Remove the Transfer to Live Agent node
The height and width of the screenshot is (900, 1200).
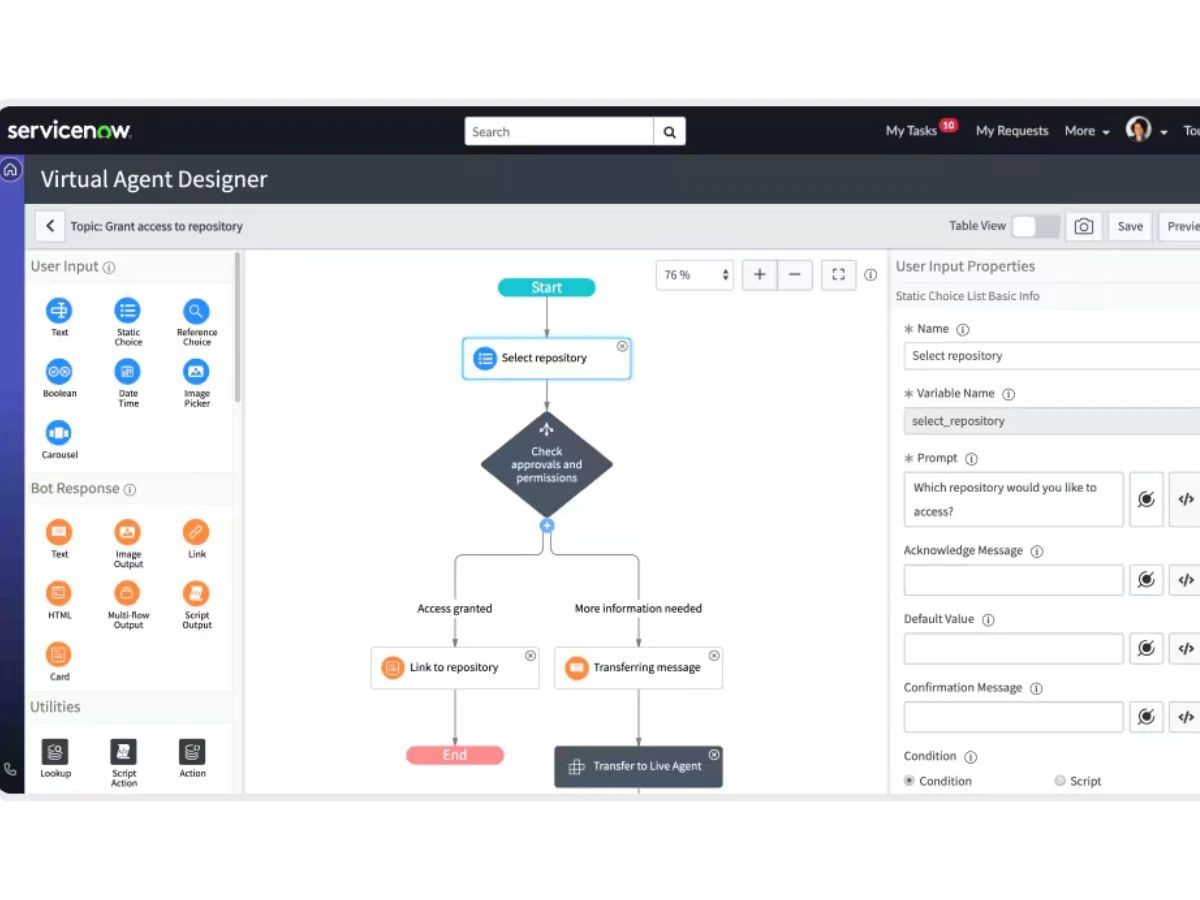coord(714,755)
